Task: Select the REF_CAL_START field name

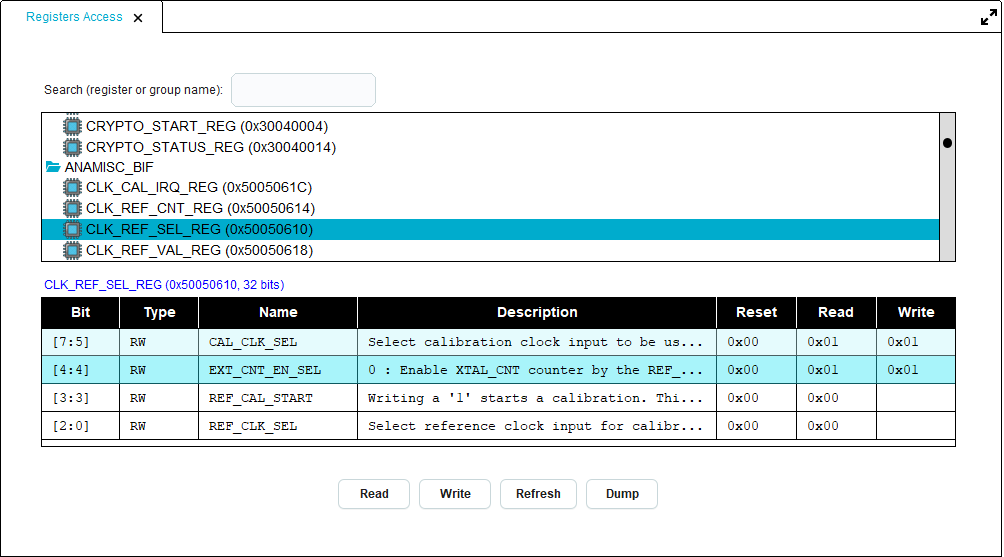Action: pyautogui.click(x=261, y=398)
